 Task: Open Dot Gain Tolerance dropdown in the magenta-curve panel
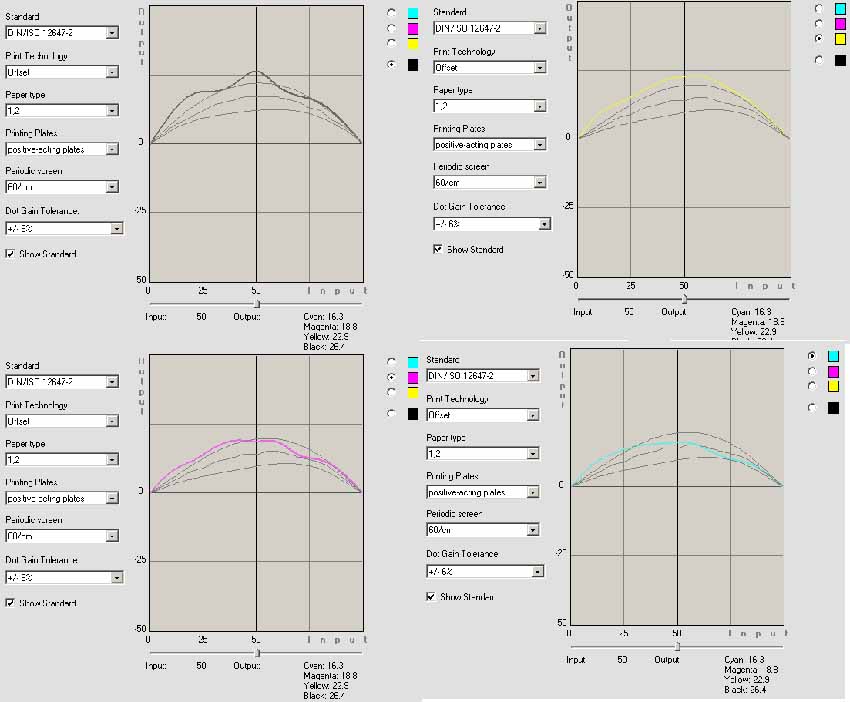[117, 578]
